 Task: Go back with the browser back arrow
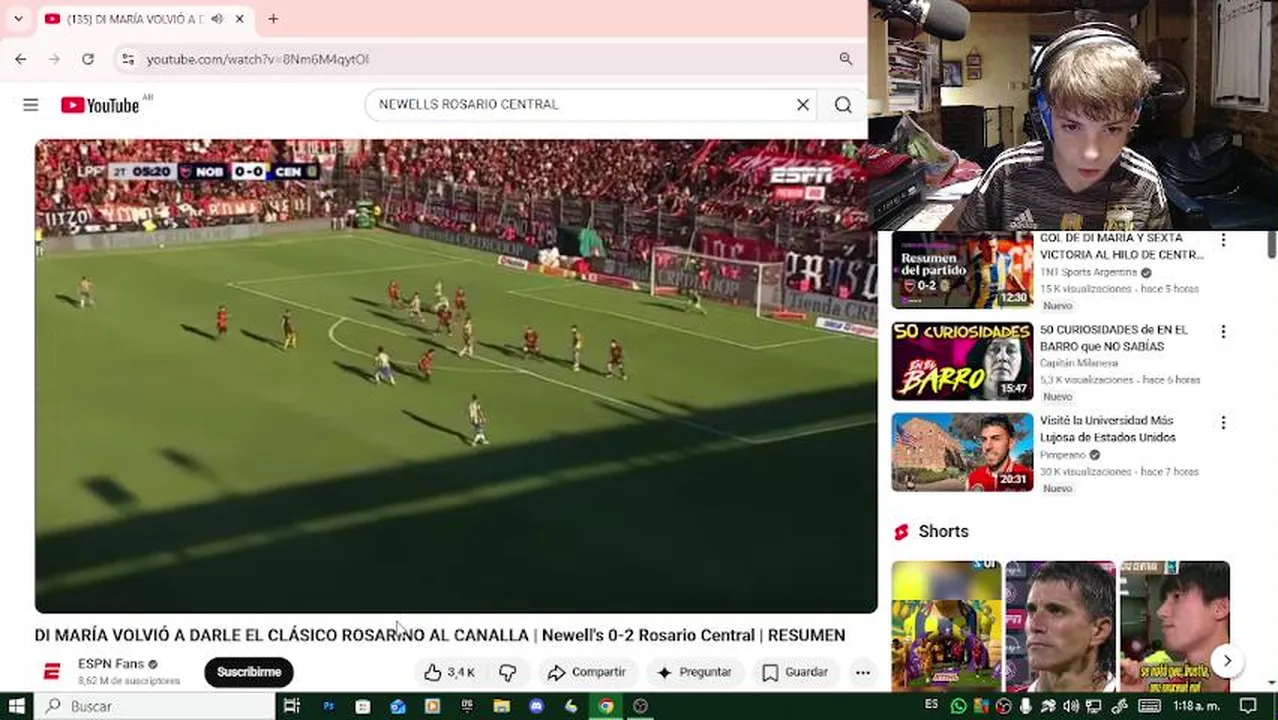[21, 59]
